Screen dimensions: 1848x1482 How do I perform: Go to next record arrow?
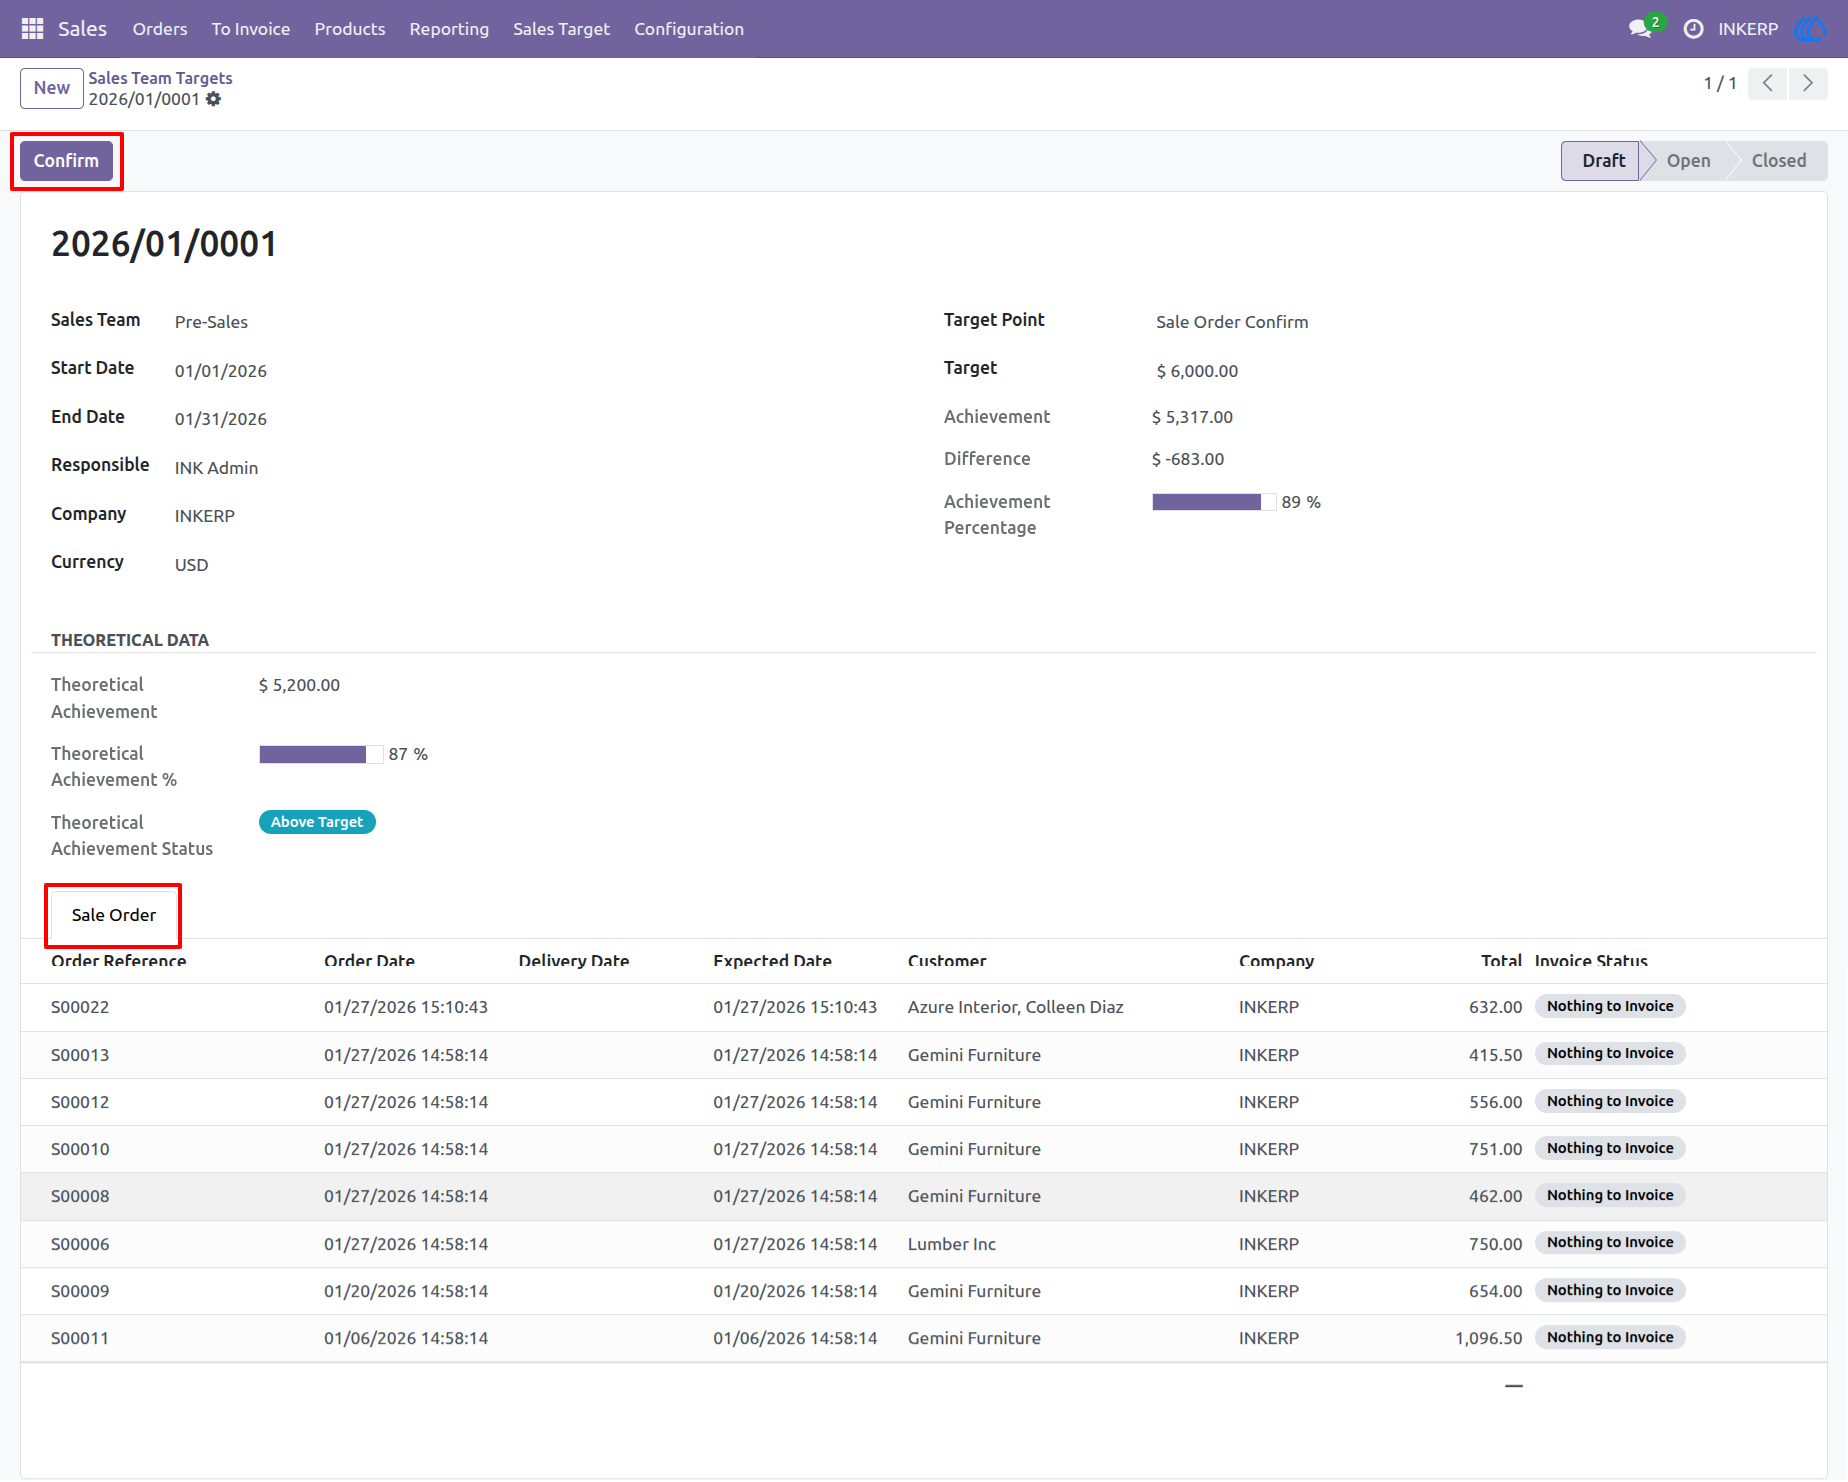coord(1808,83)
